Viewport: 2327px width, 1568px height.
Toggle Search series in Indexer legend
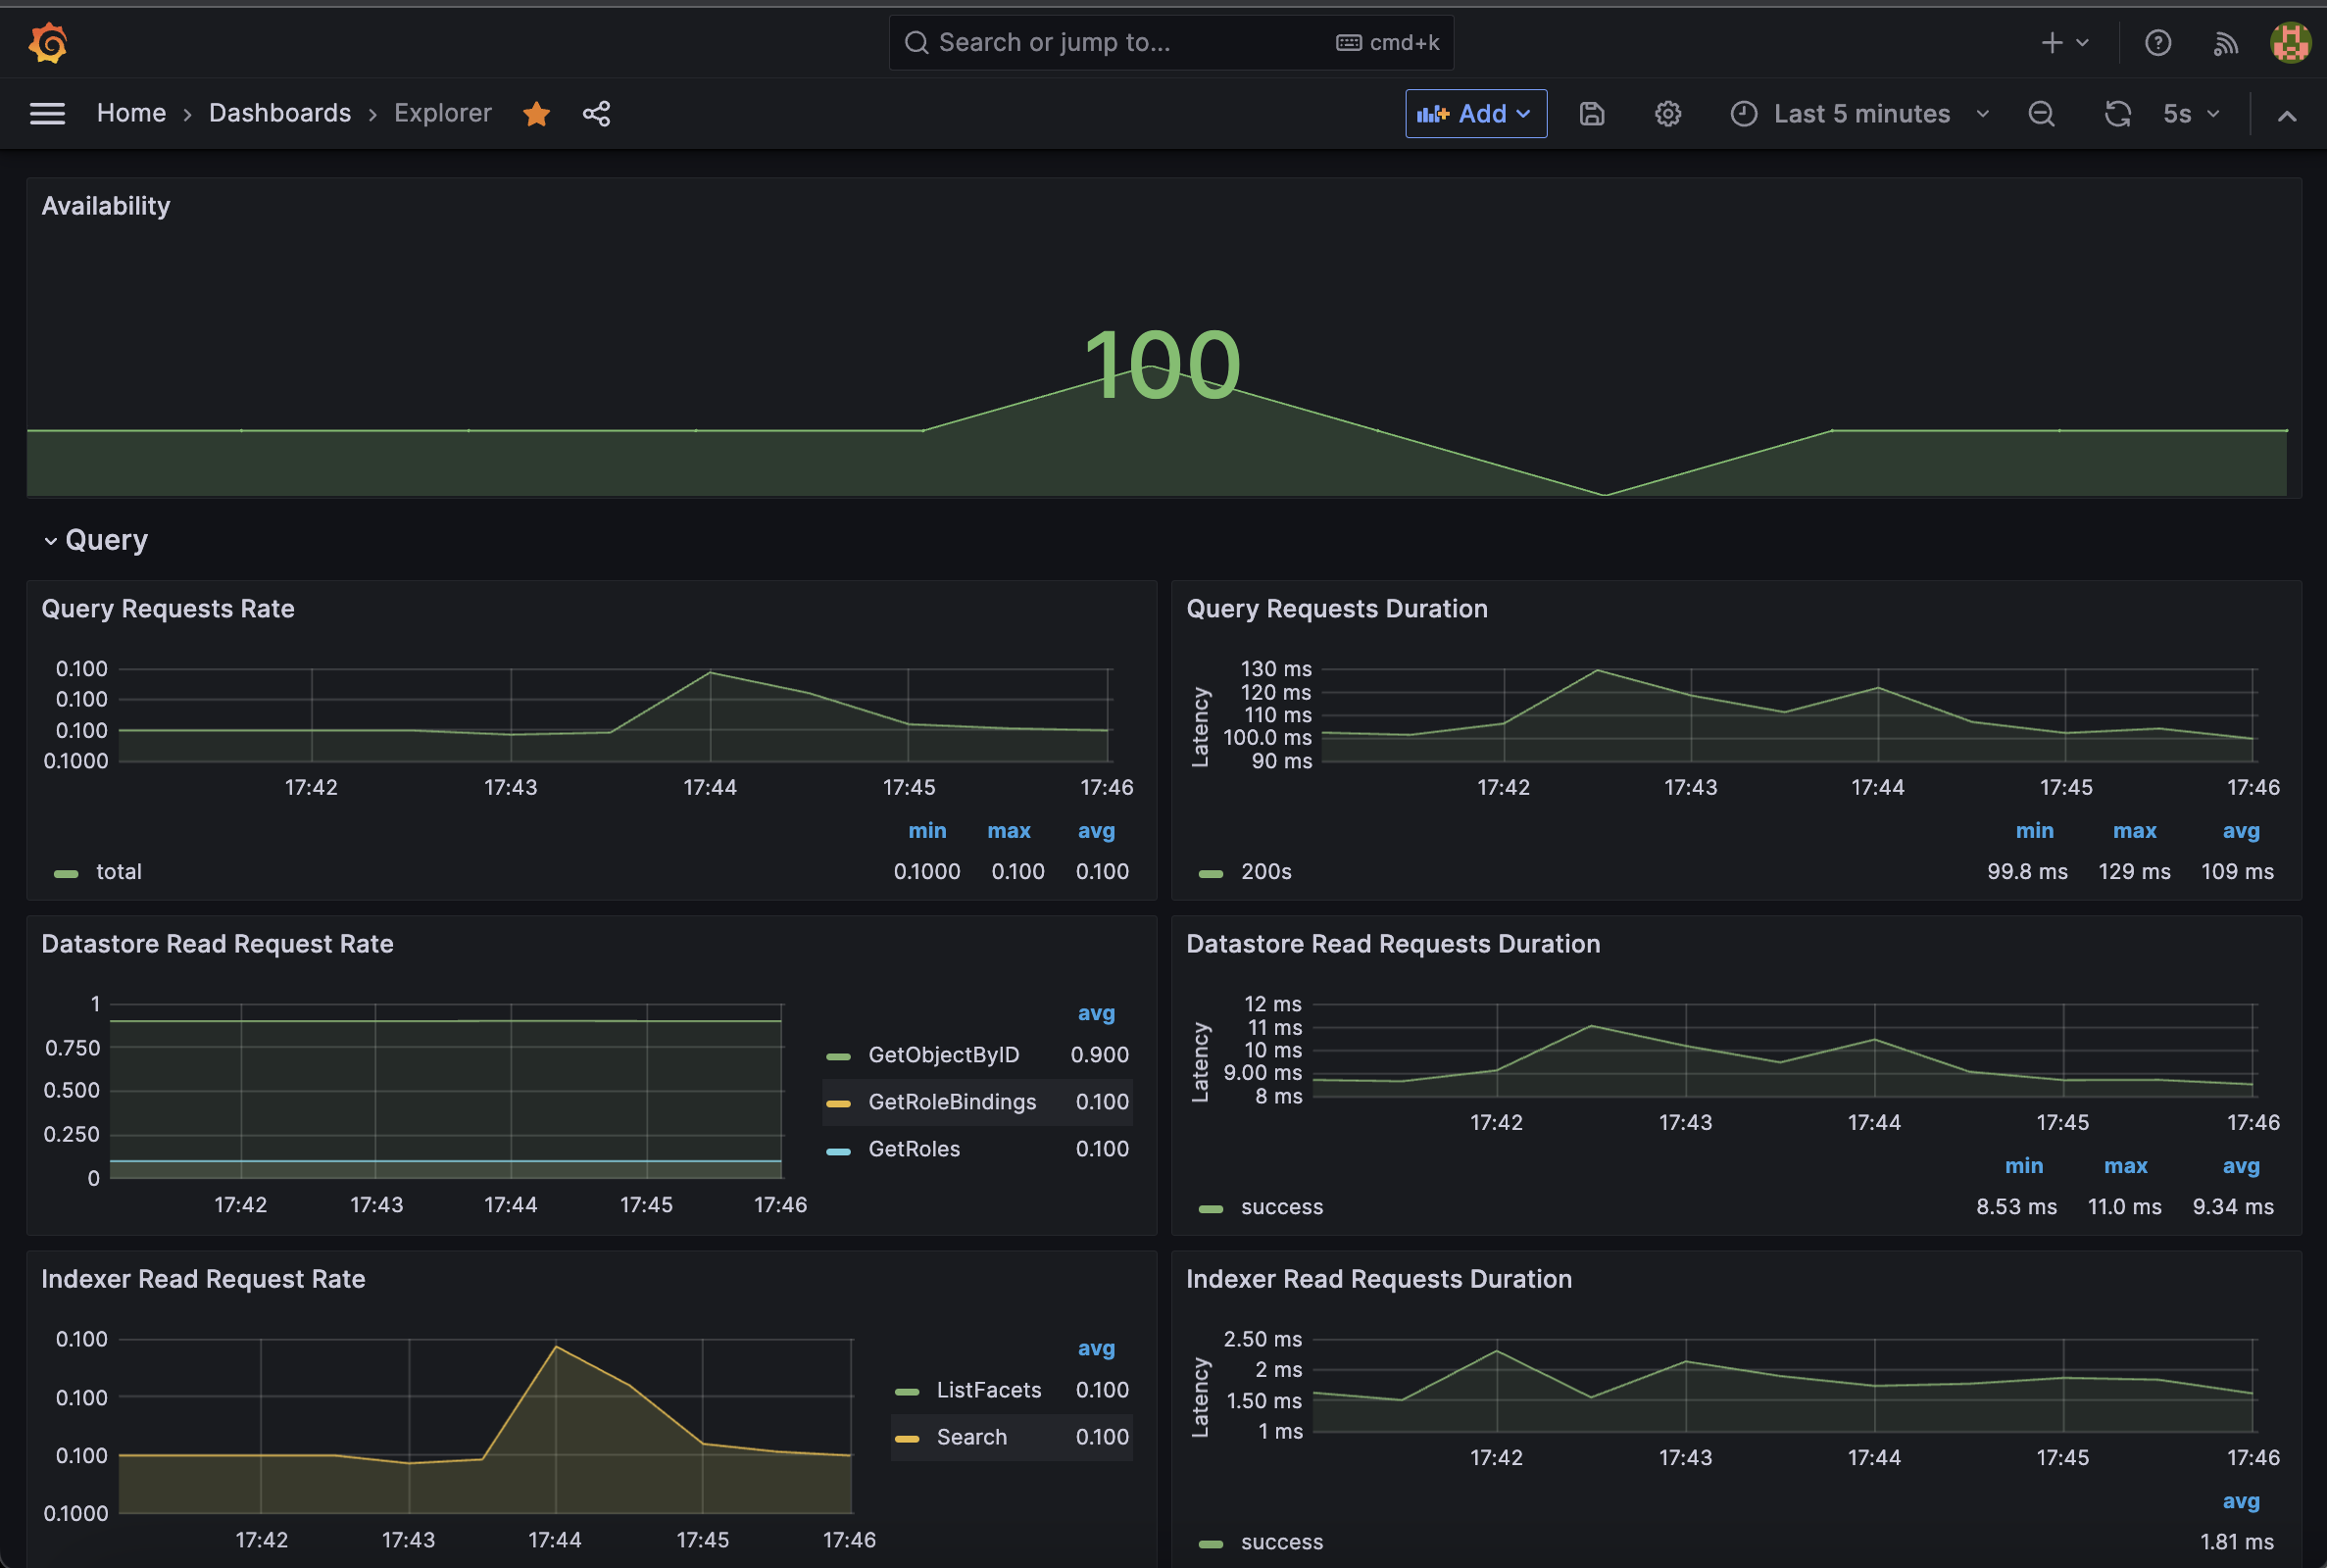(x=971, y=1437)
